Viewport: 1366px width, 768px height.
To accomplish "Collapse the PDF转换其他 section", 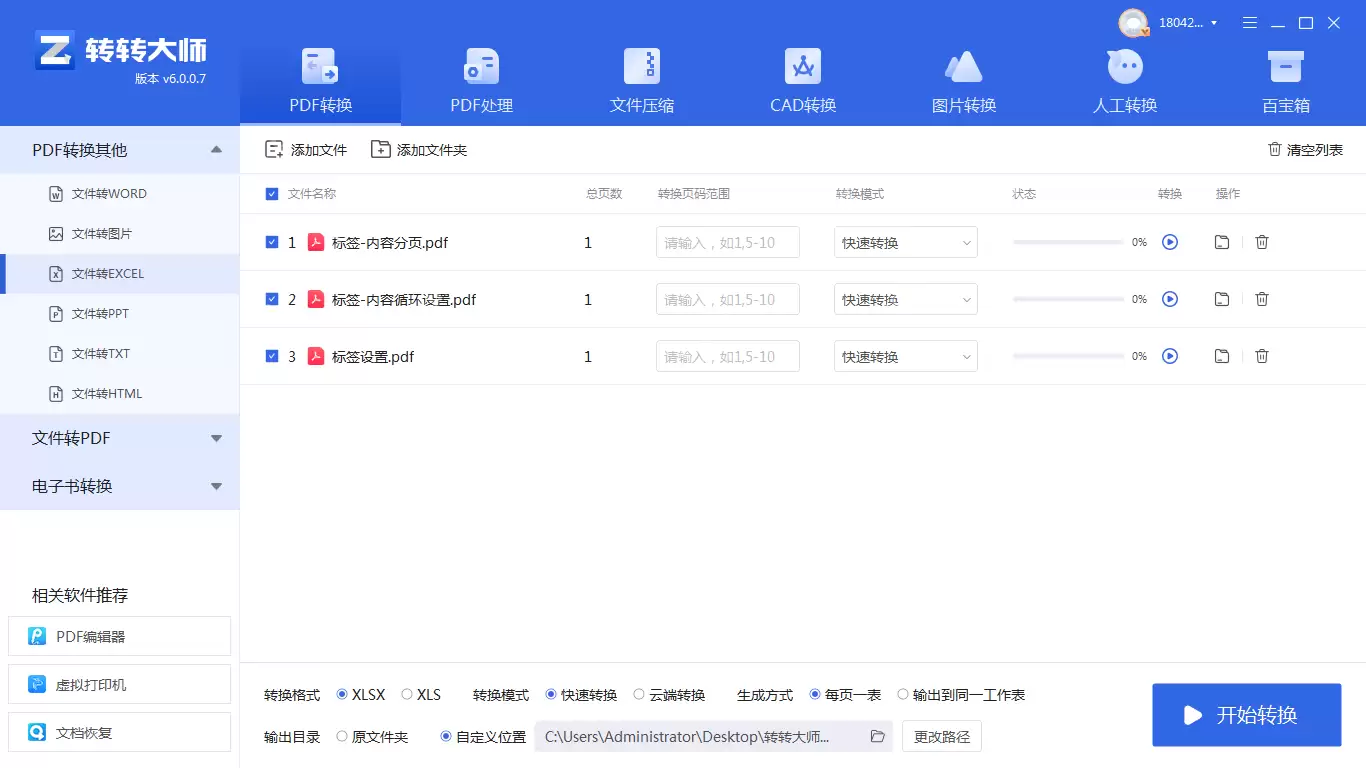I will pos(120,149).
